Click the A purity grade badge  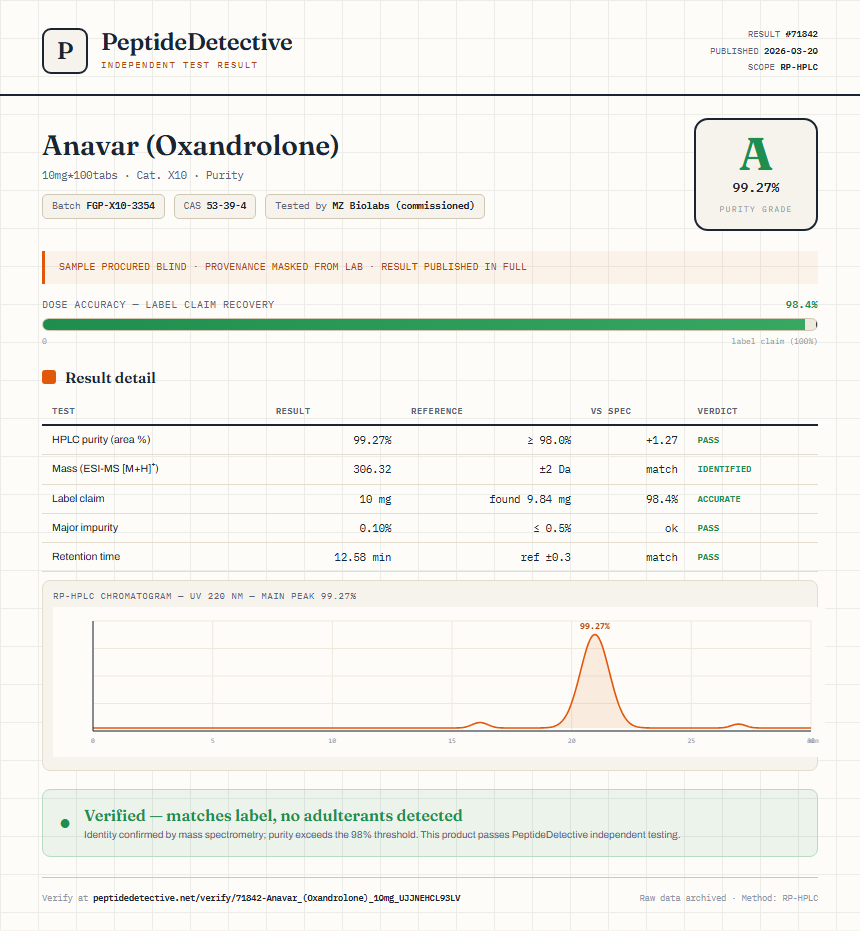pos(755,175)
